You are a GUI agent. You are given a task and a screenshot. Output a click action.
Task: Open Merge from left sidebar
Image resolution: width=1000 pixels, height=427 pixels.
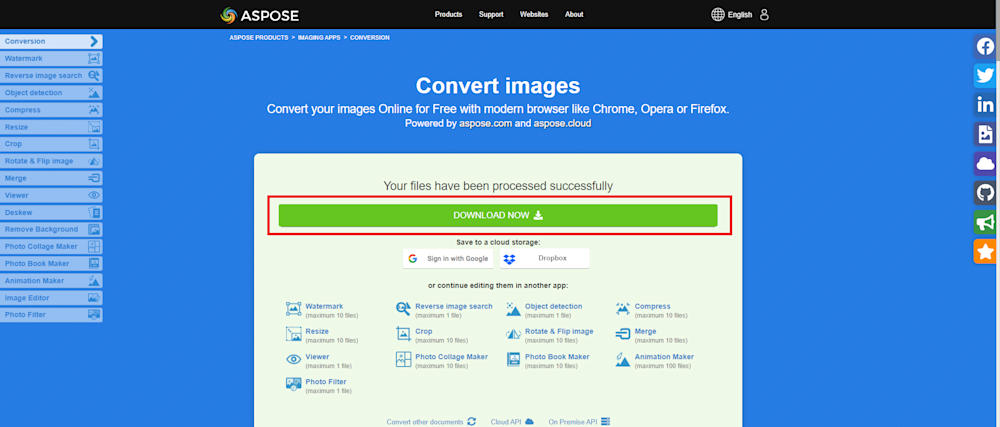pyautogui.click(x=51, y=178)
